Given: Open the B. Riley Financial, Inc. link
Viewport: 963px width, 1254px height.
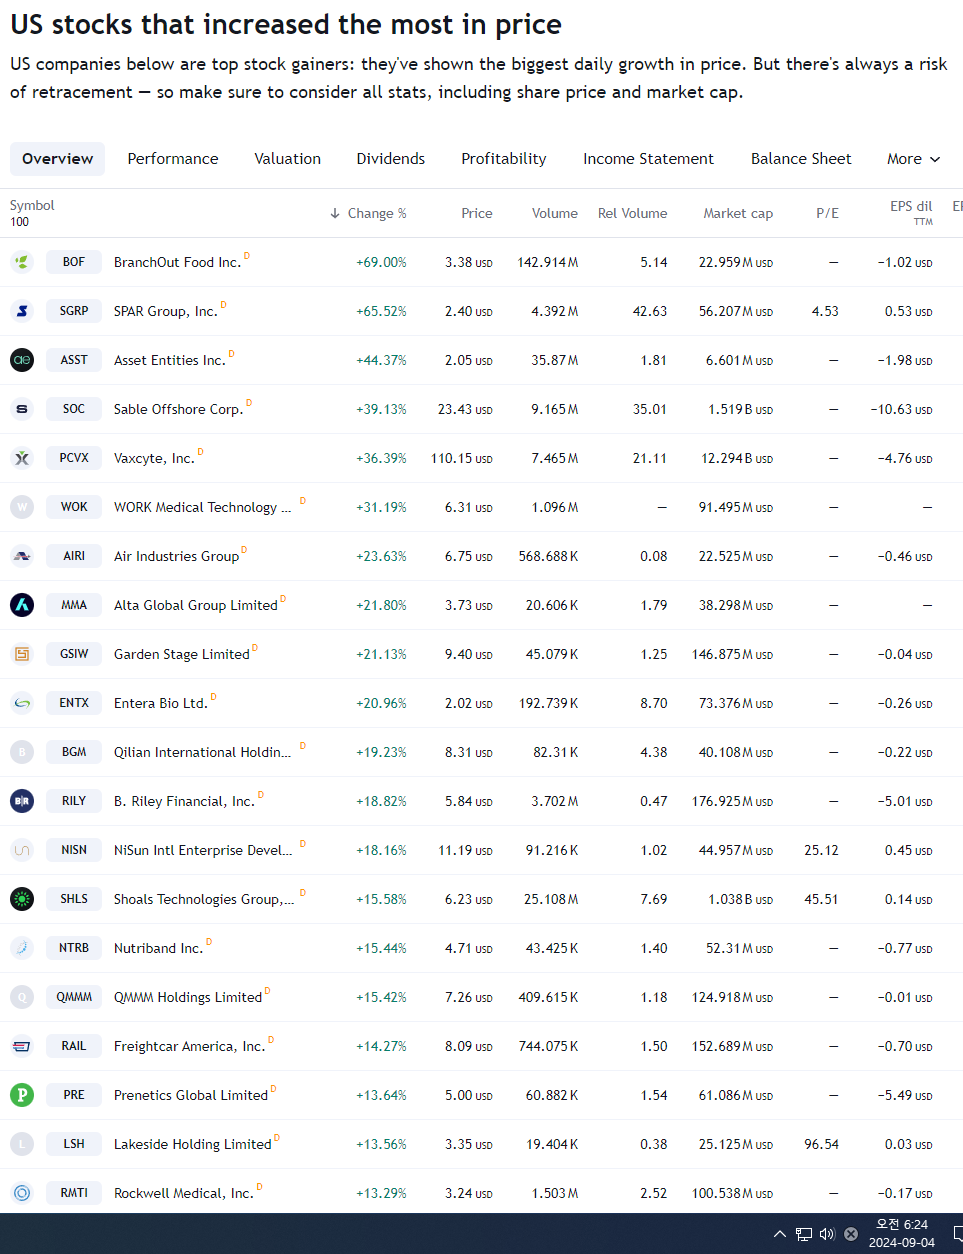Looking at the screenshot, I should click(x=184, y=801).
